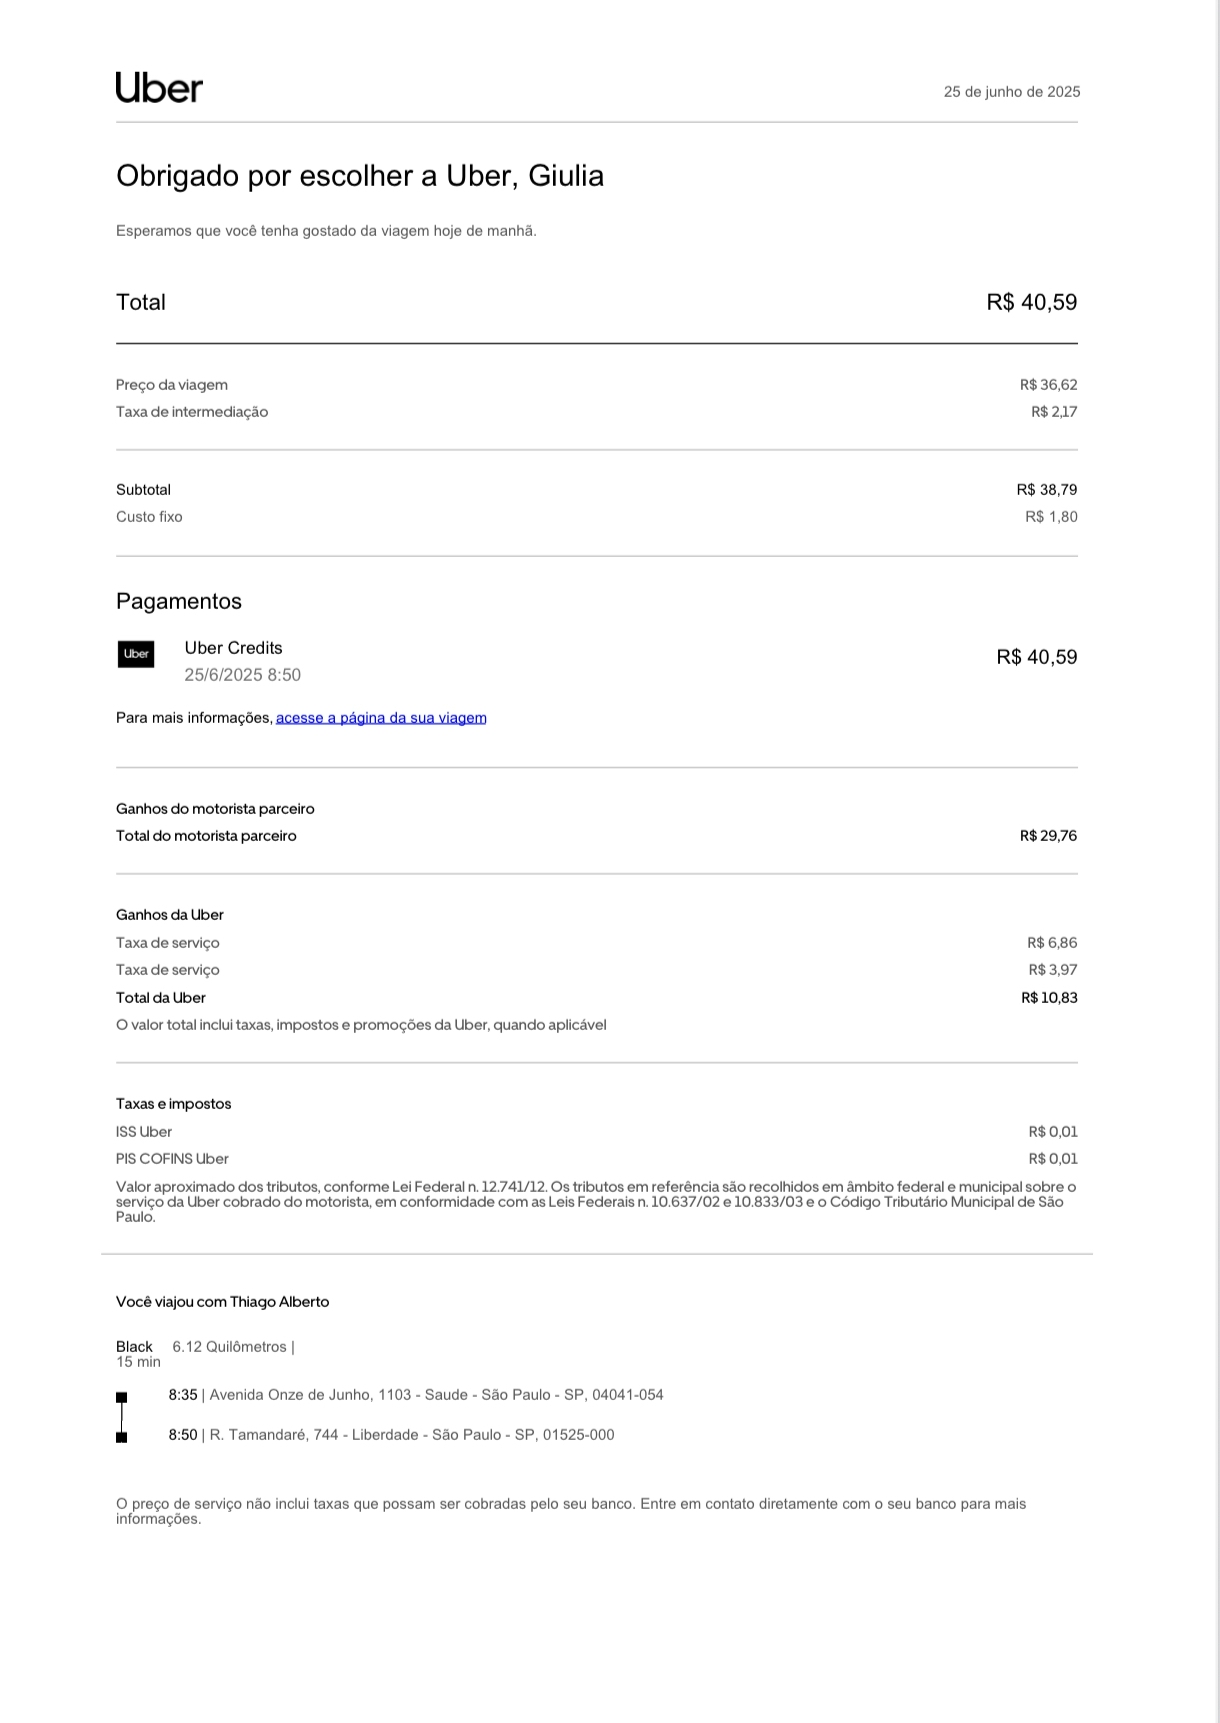Click the Uber logo at the top
Image resolution: width=1220 pixels, height=1723 pixels.
click(x=159, y=88)
